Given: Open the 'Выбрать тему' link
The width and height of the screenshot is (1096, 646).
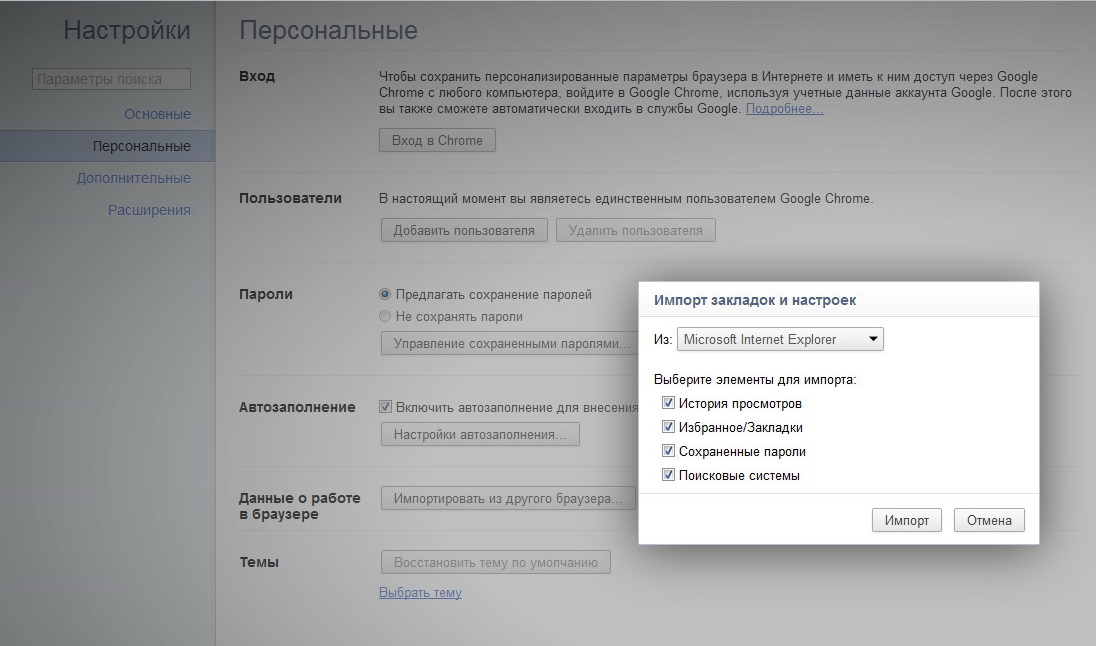Looking at the screenshot, I should click(x=420, y=592).
